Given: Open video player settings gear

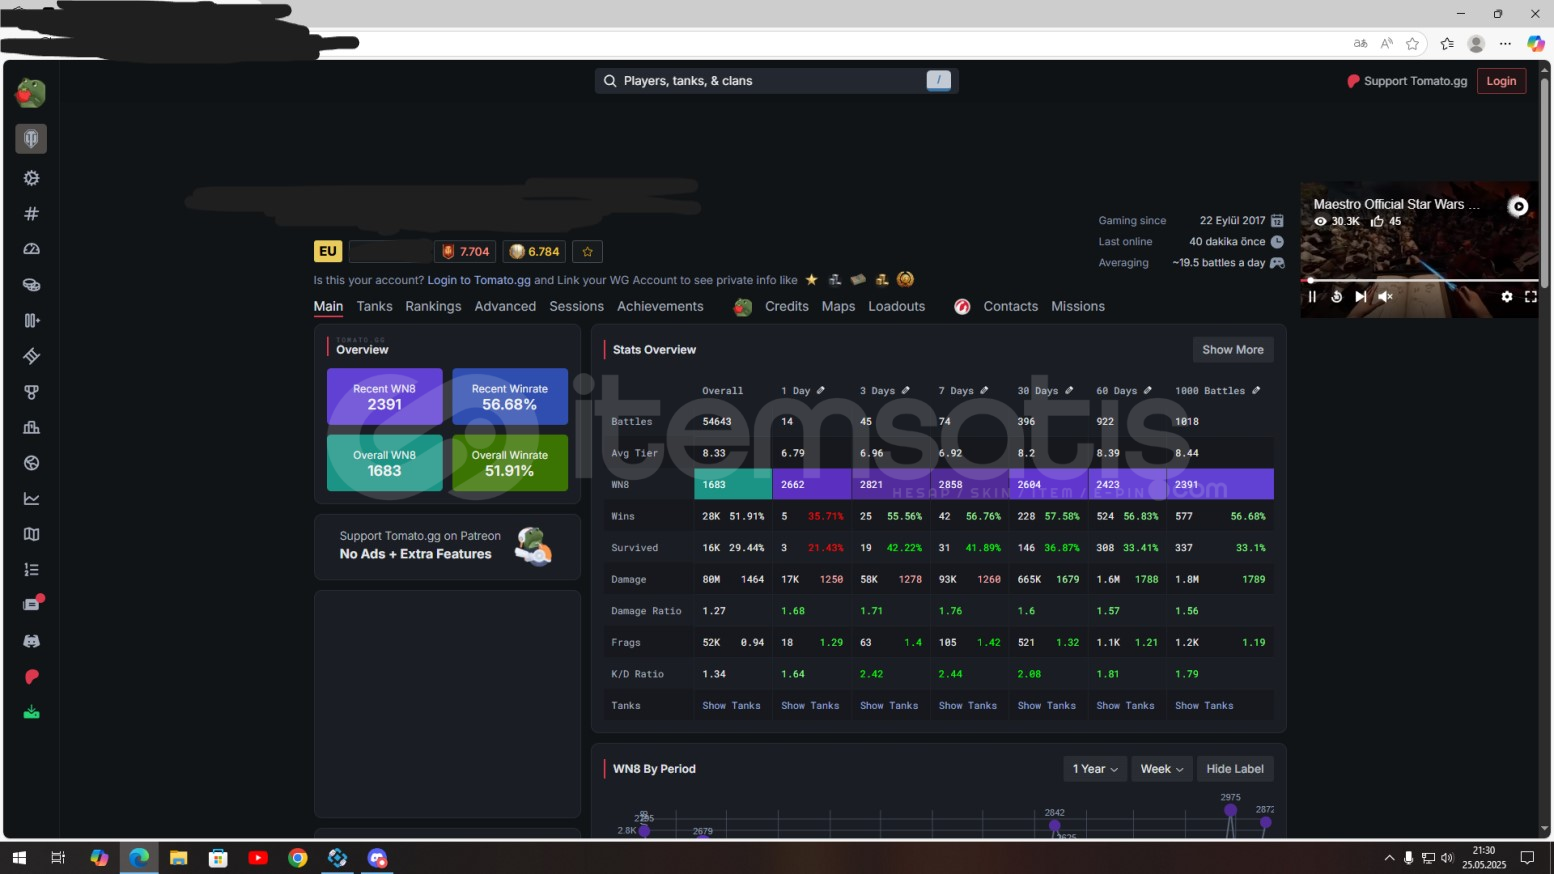Looking at the screenshot, I should [1507, 297].
